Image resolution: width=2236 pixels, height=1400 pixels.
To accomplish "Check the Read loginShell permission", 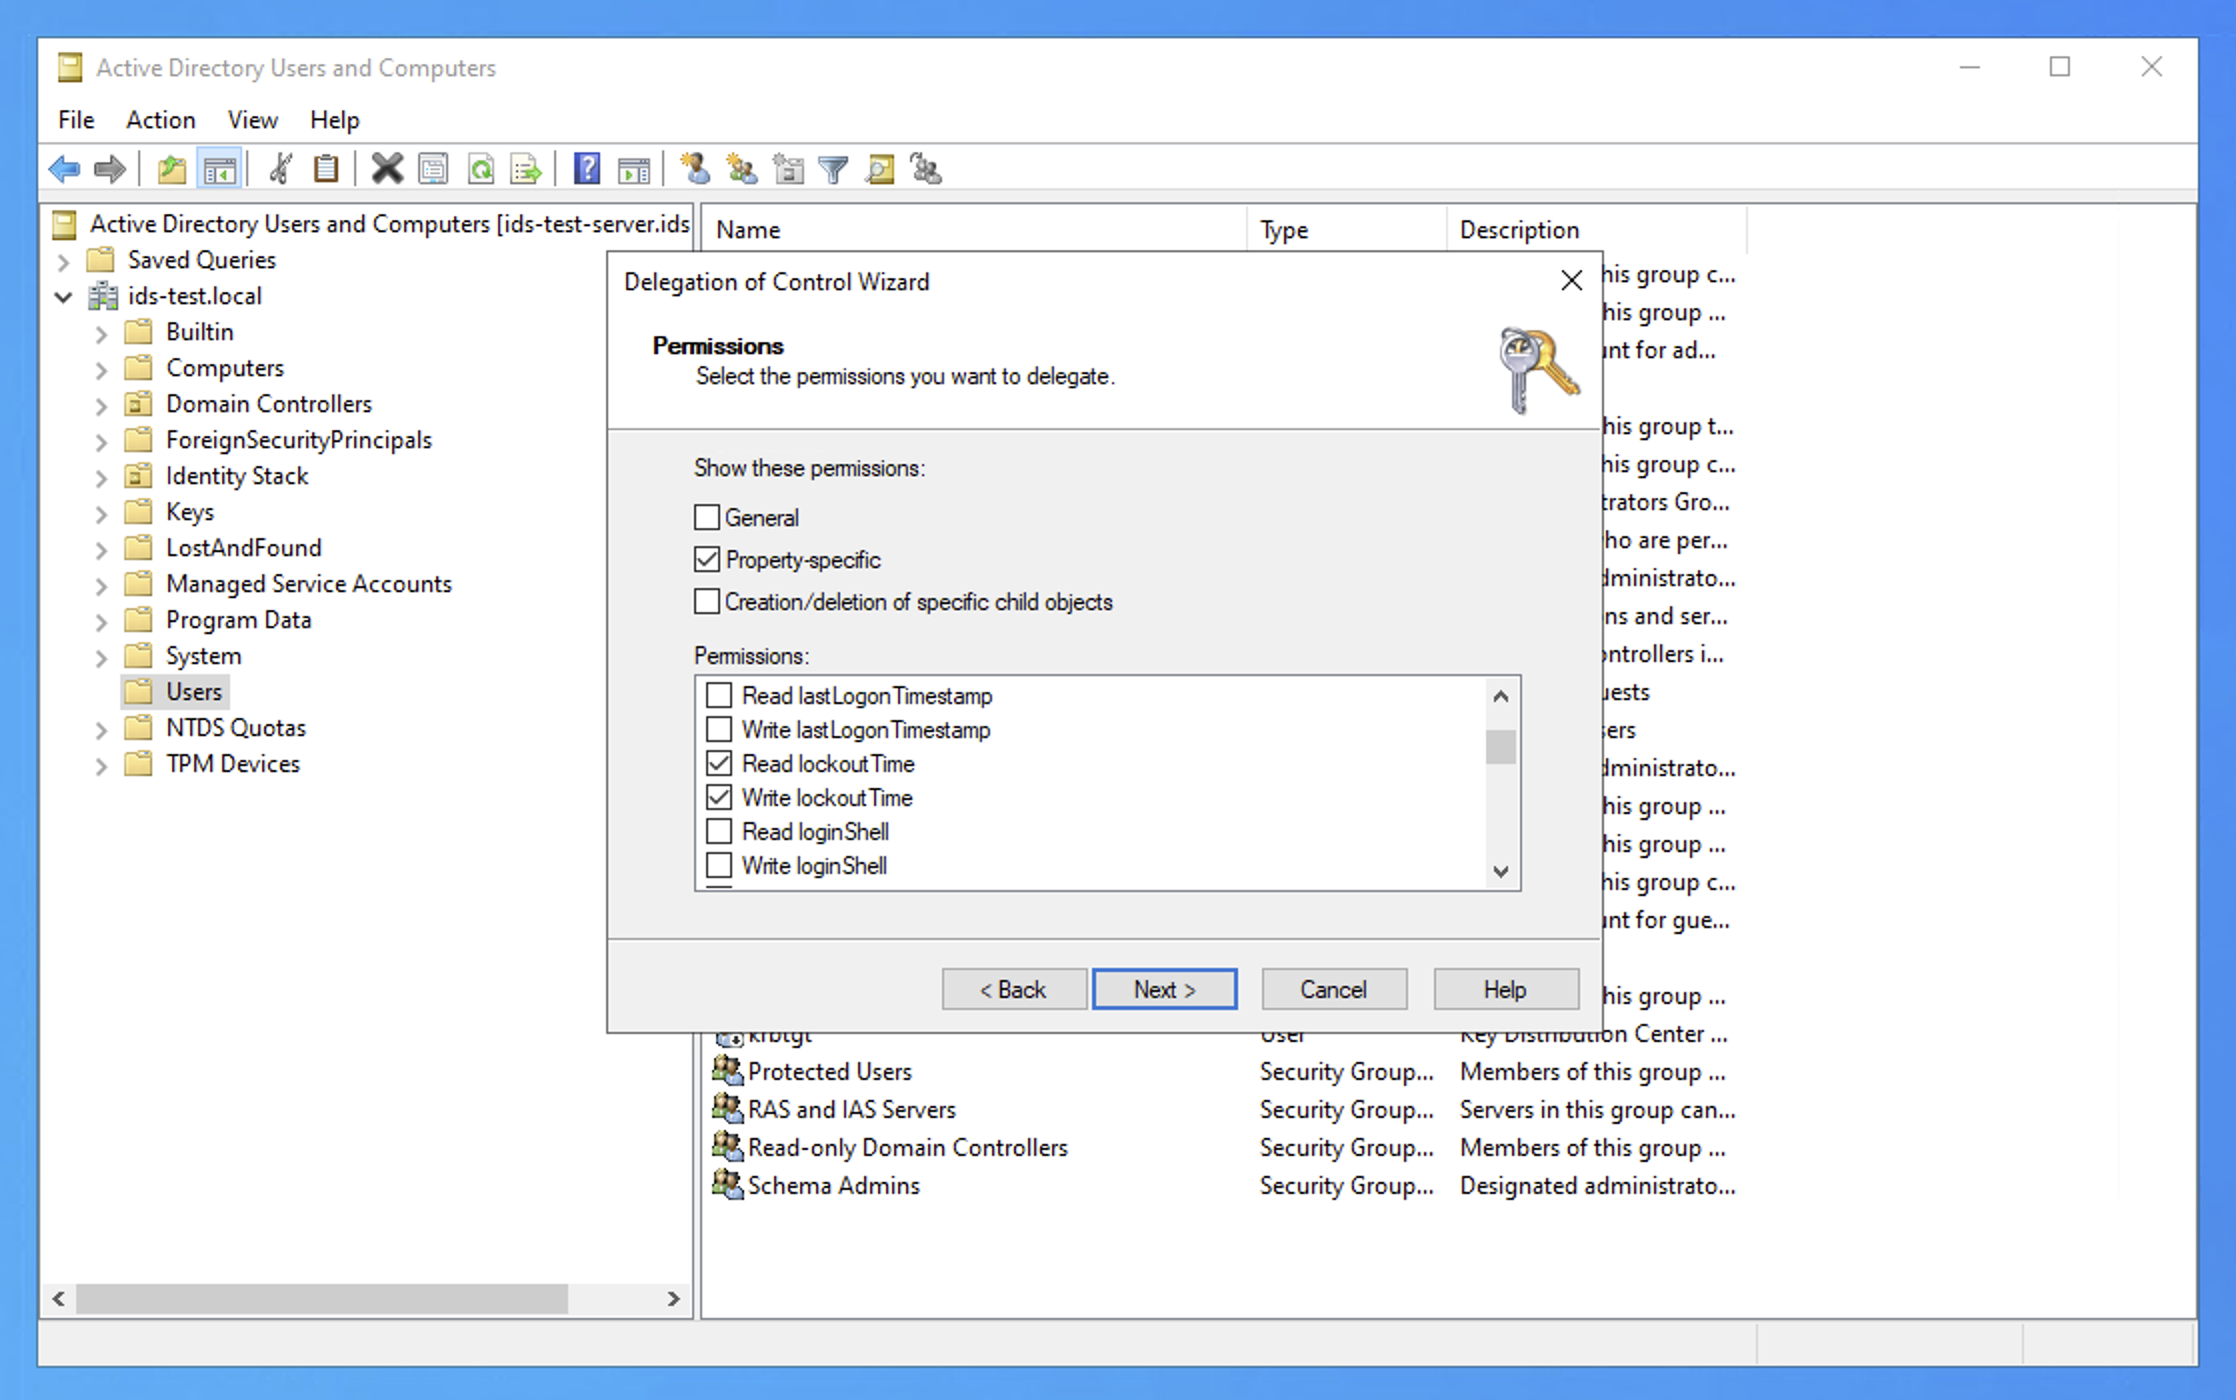I will pyautogui.click(x=719, y=831).
